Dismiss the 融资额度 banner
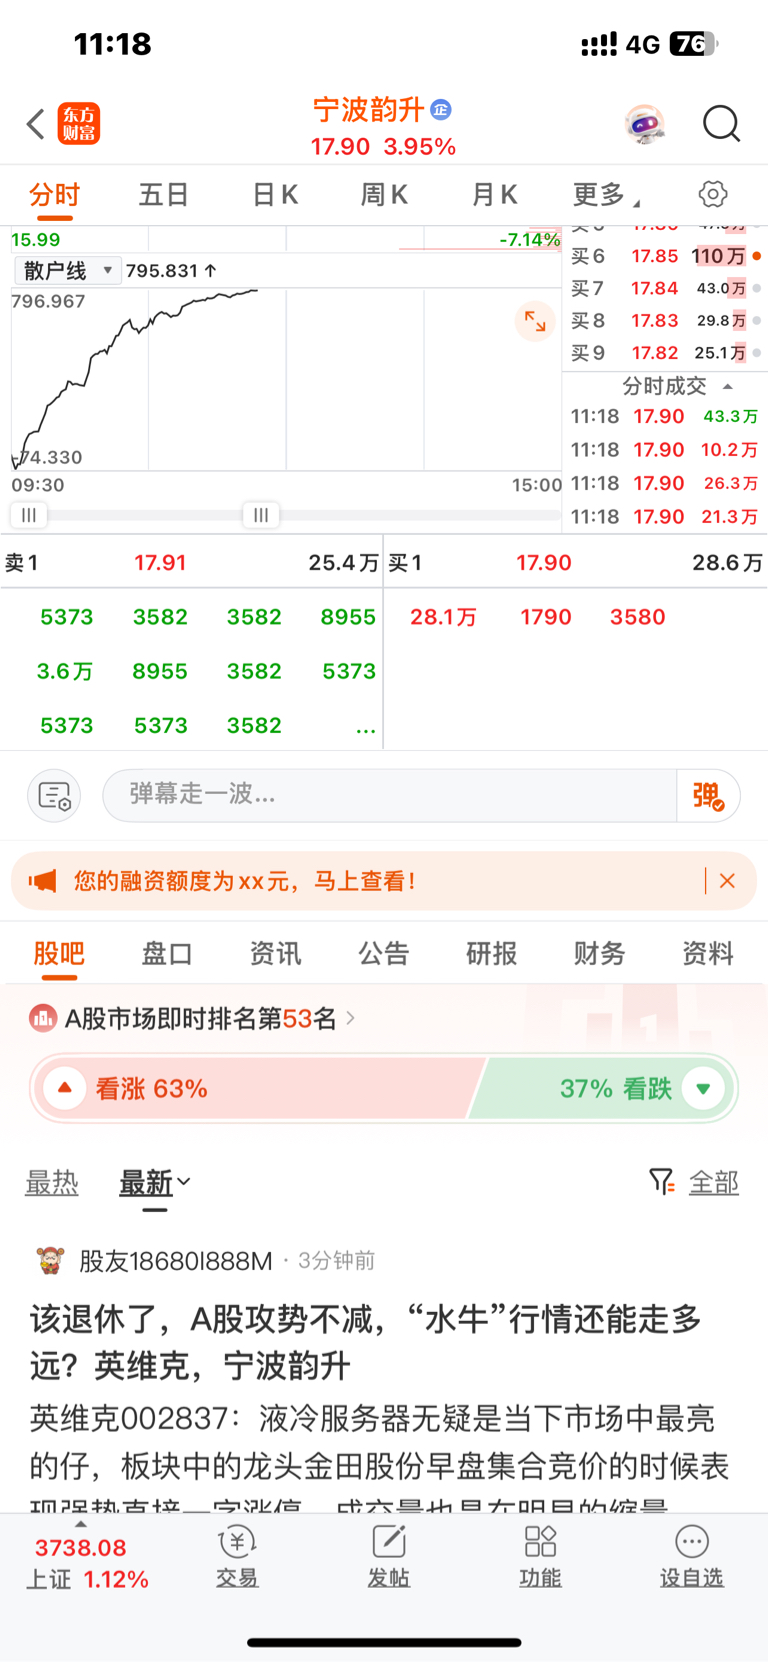 pyautogui.click(x=727, y=881)
